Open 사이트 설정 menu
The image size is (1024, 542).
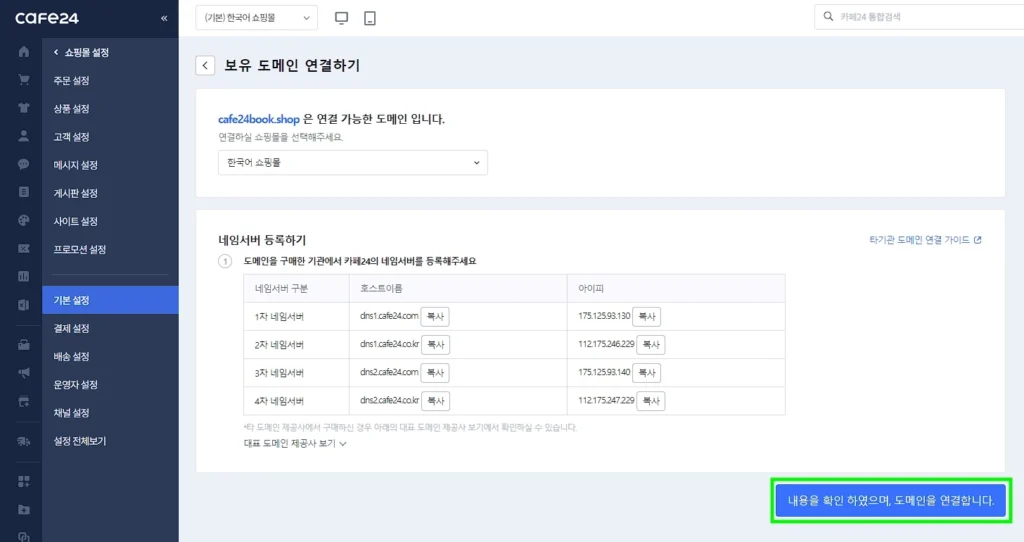coord(76,221)
